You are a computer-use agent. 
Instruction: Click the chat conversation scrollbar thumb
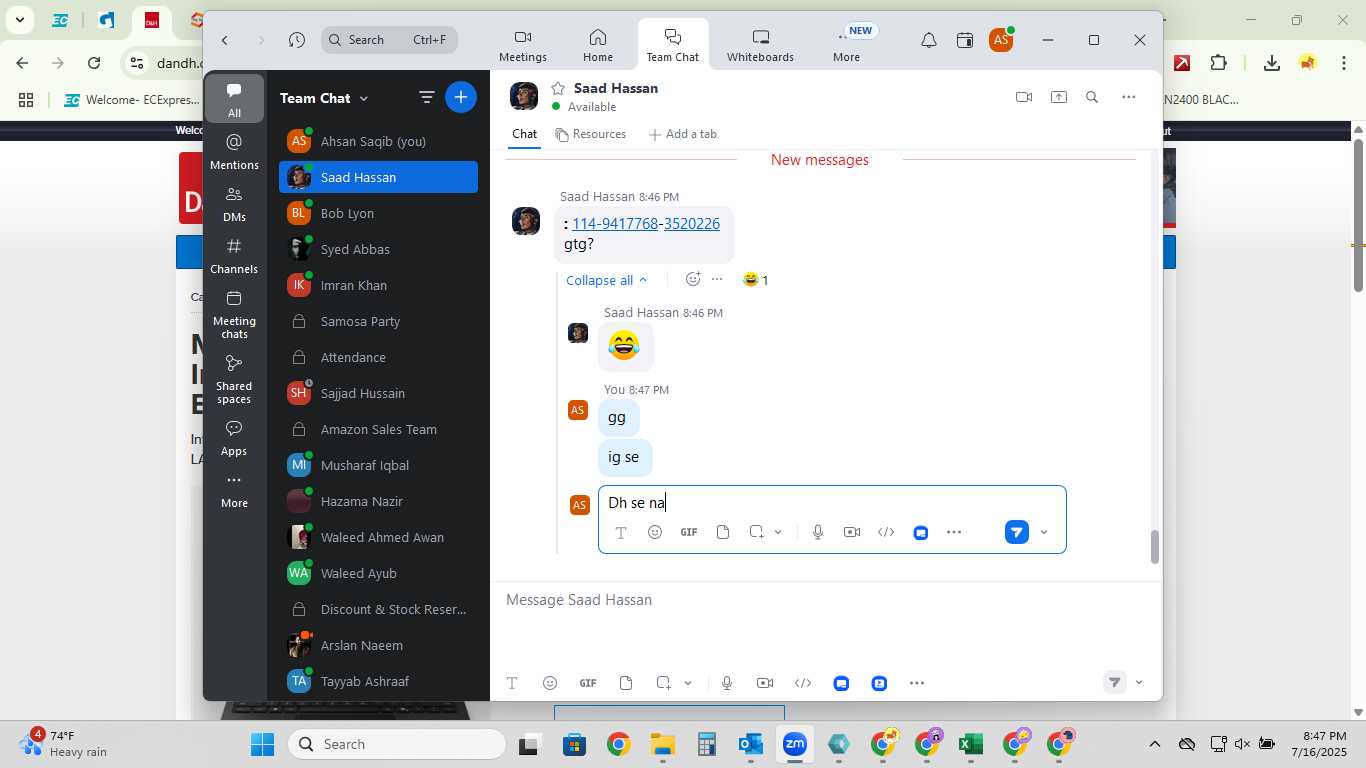pos(1154,546)
